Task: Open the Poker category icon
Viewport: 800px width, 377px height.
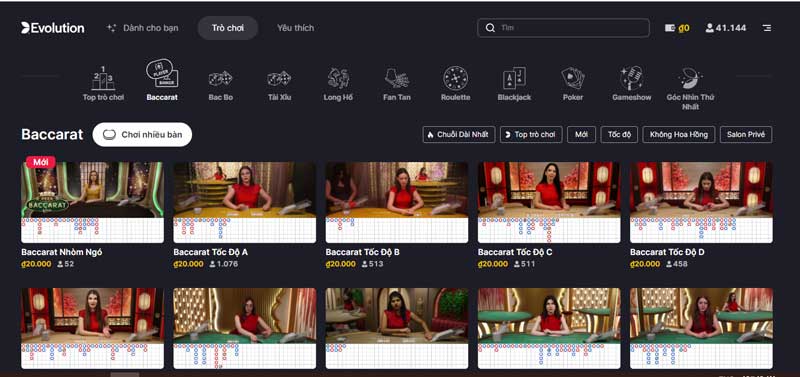Action: [573, 84]
